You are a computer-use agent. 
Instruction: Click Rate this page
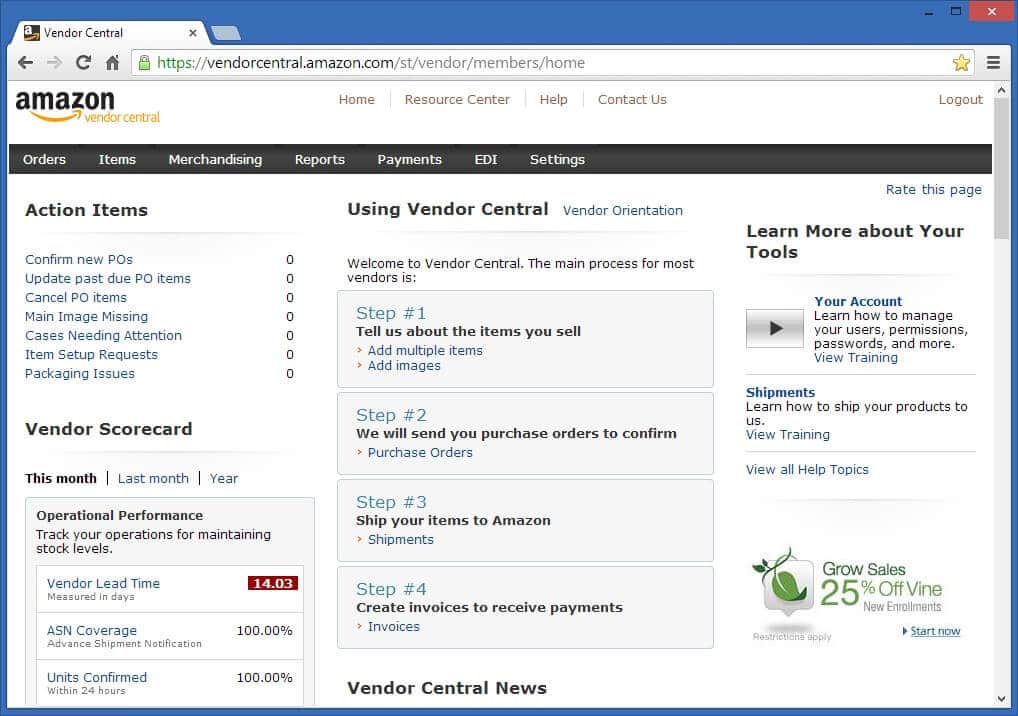tap(934, 190)
